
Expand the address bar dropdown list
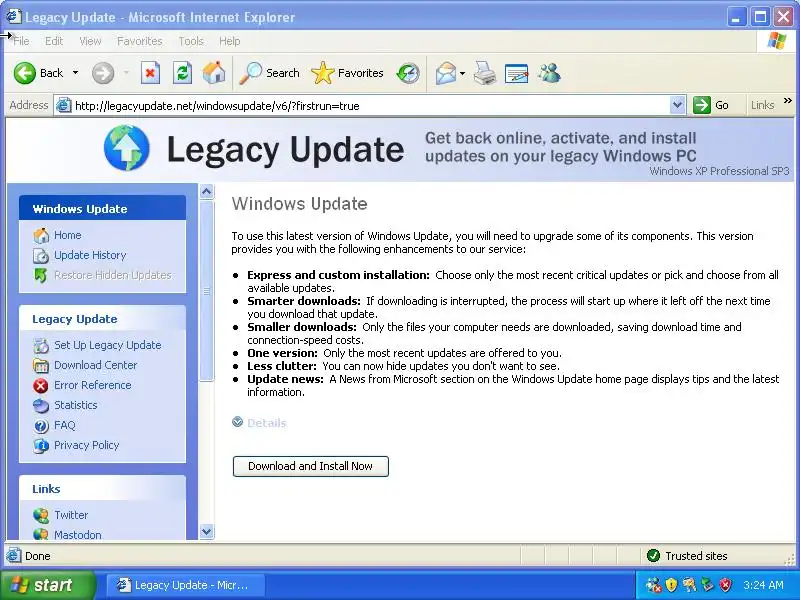point(677,105)
